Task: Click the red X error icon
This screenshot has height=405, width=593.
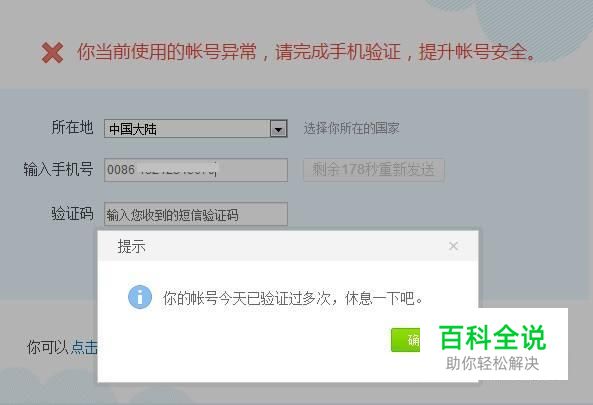Action: point(52,53)
